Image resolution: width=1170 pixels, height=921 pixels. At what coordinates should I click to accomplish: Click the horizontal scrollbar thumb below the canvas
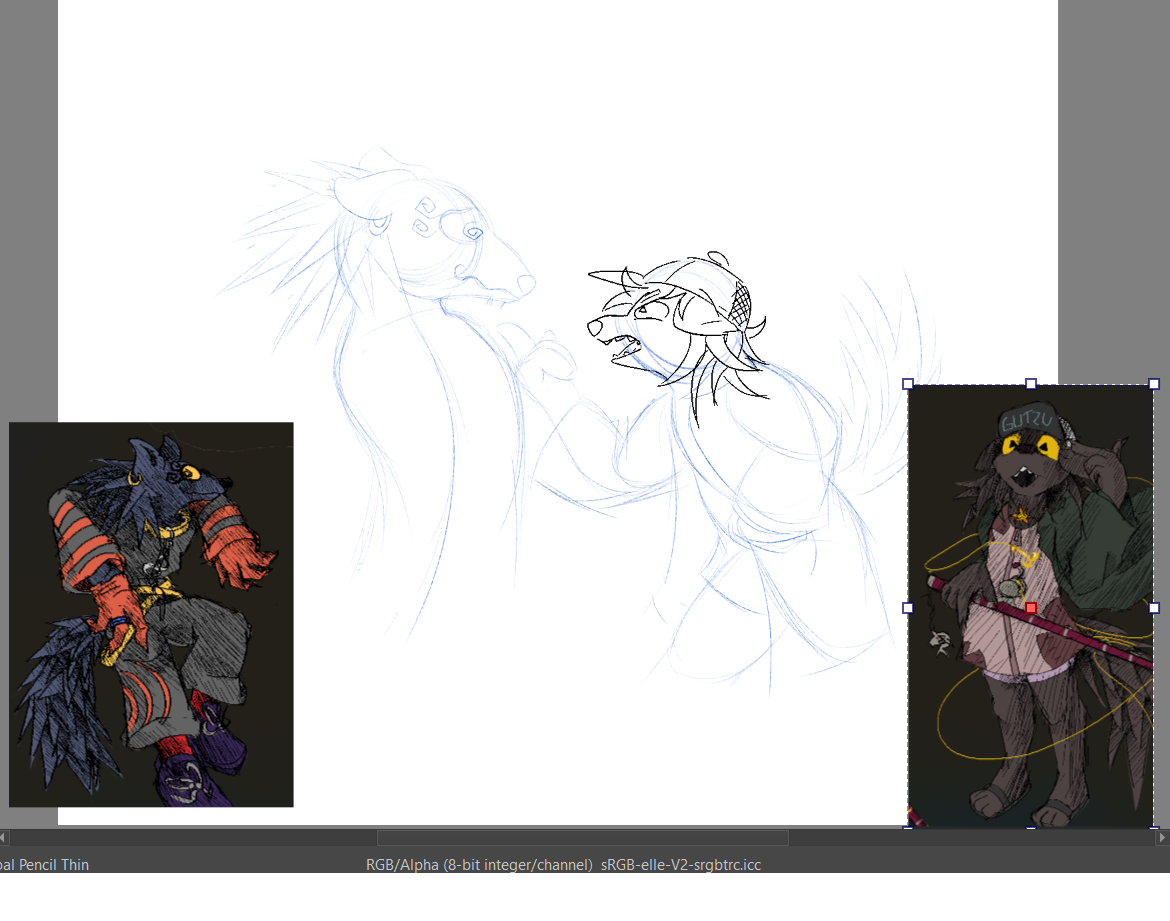point(583,837)
